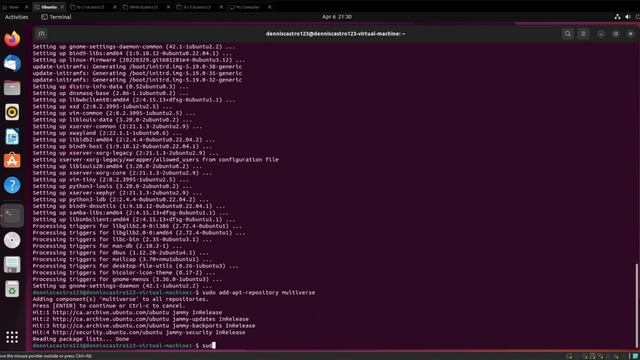This screenshot has width=640, height=360.
Task: Click the Hit:3 jammy-backports InRelease line
Action: [x=144, y=326]
